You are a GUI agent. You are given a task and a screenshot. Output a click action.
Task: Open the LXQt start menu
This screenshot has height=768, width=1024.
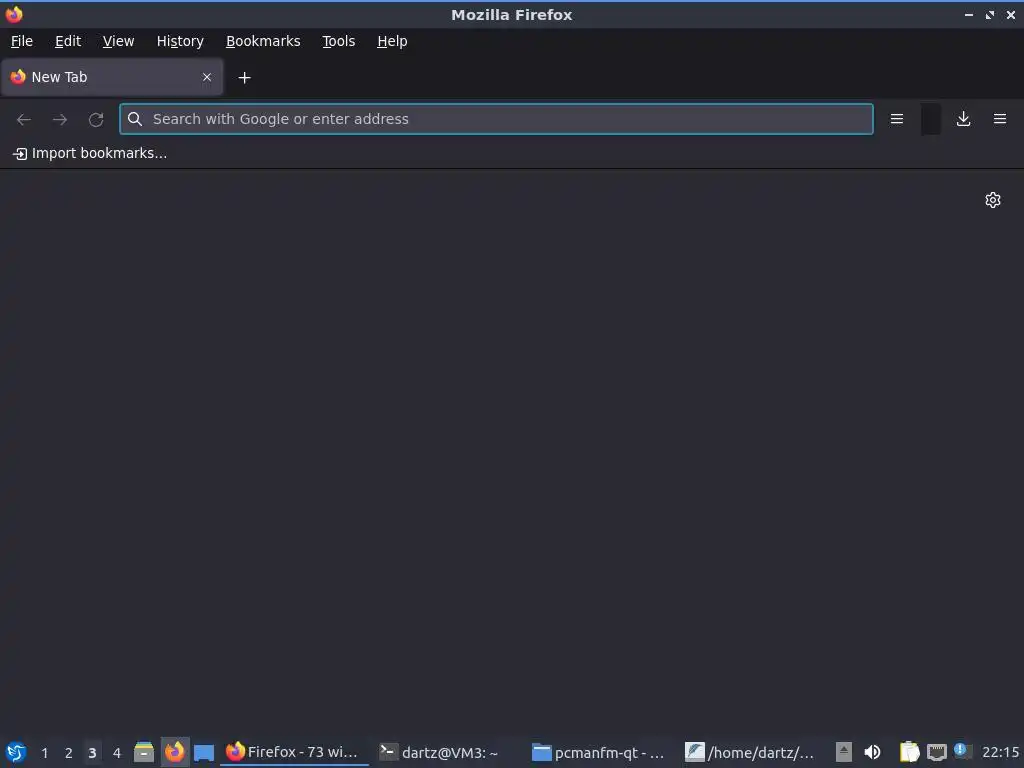15,752
